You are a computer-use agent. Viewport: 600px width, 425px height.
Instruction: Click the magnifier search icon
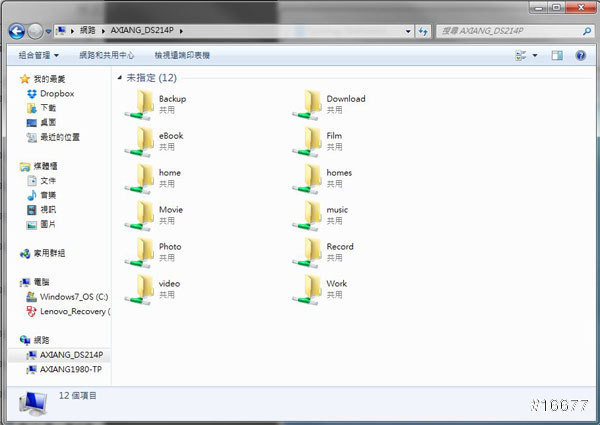click(x=587, y=31)
